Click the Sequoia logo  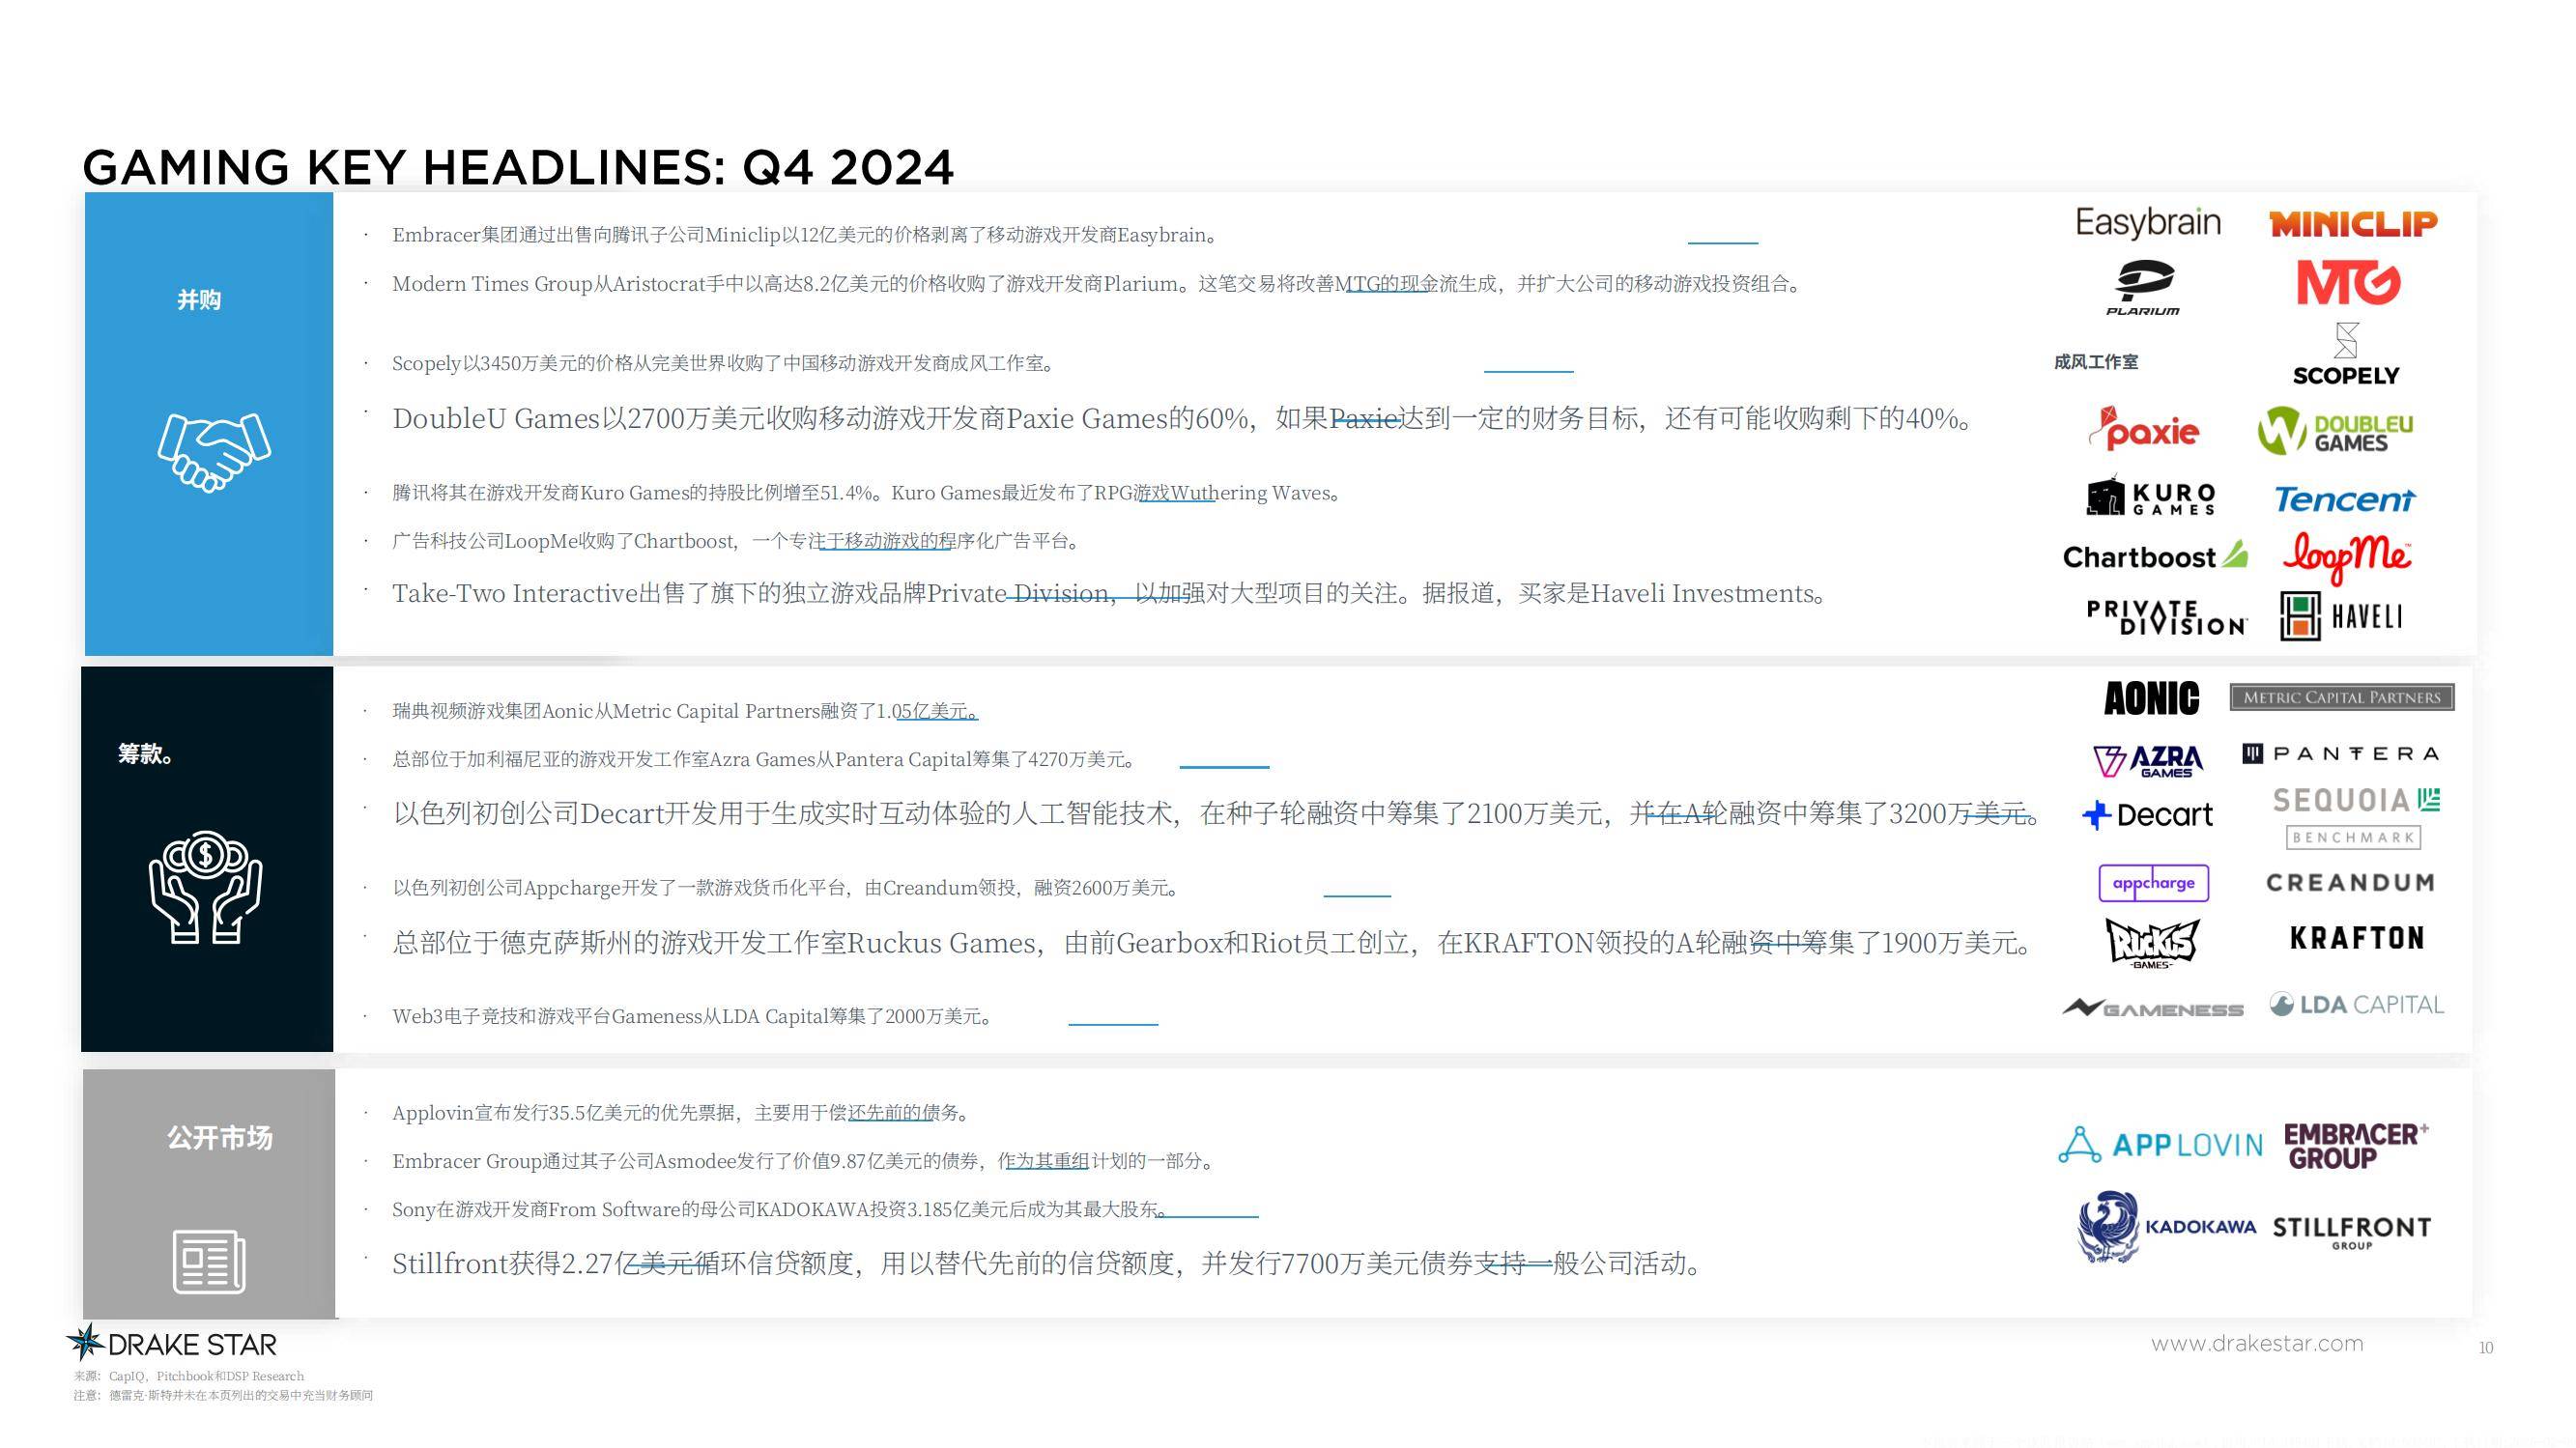coord(2356,800)
